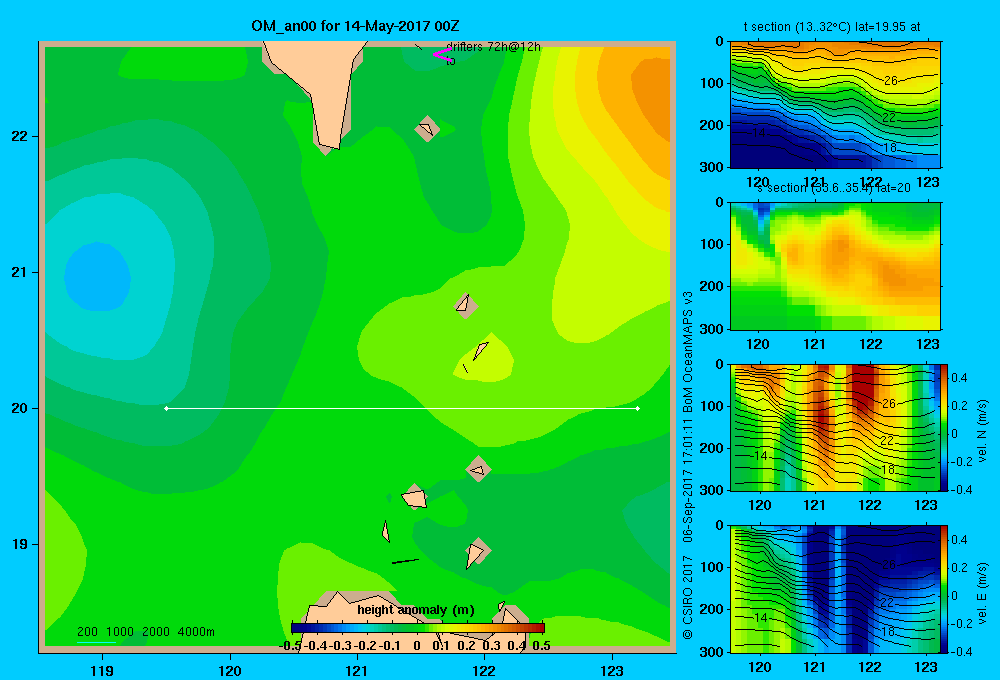Select the small island near 121.5E 22N
The width and height of the screenshot is (1000, 680).
click(x=427, y=129)
